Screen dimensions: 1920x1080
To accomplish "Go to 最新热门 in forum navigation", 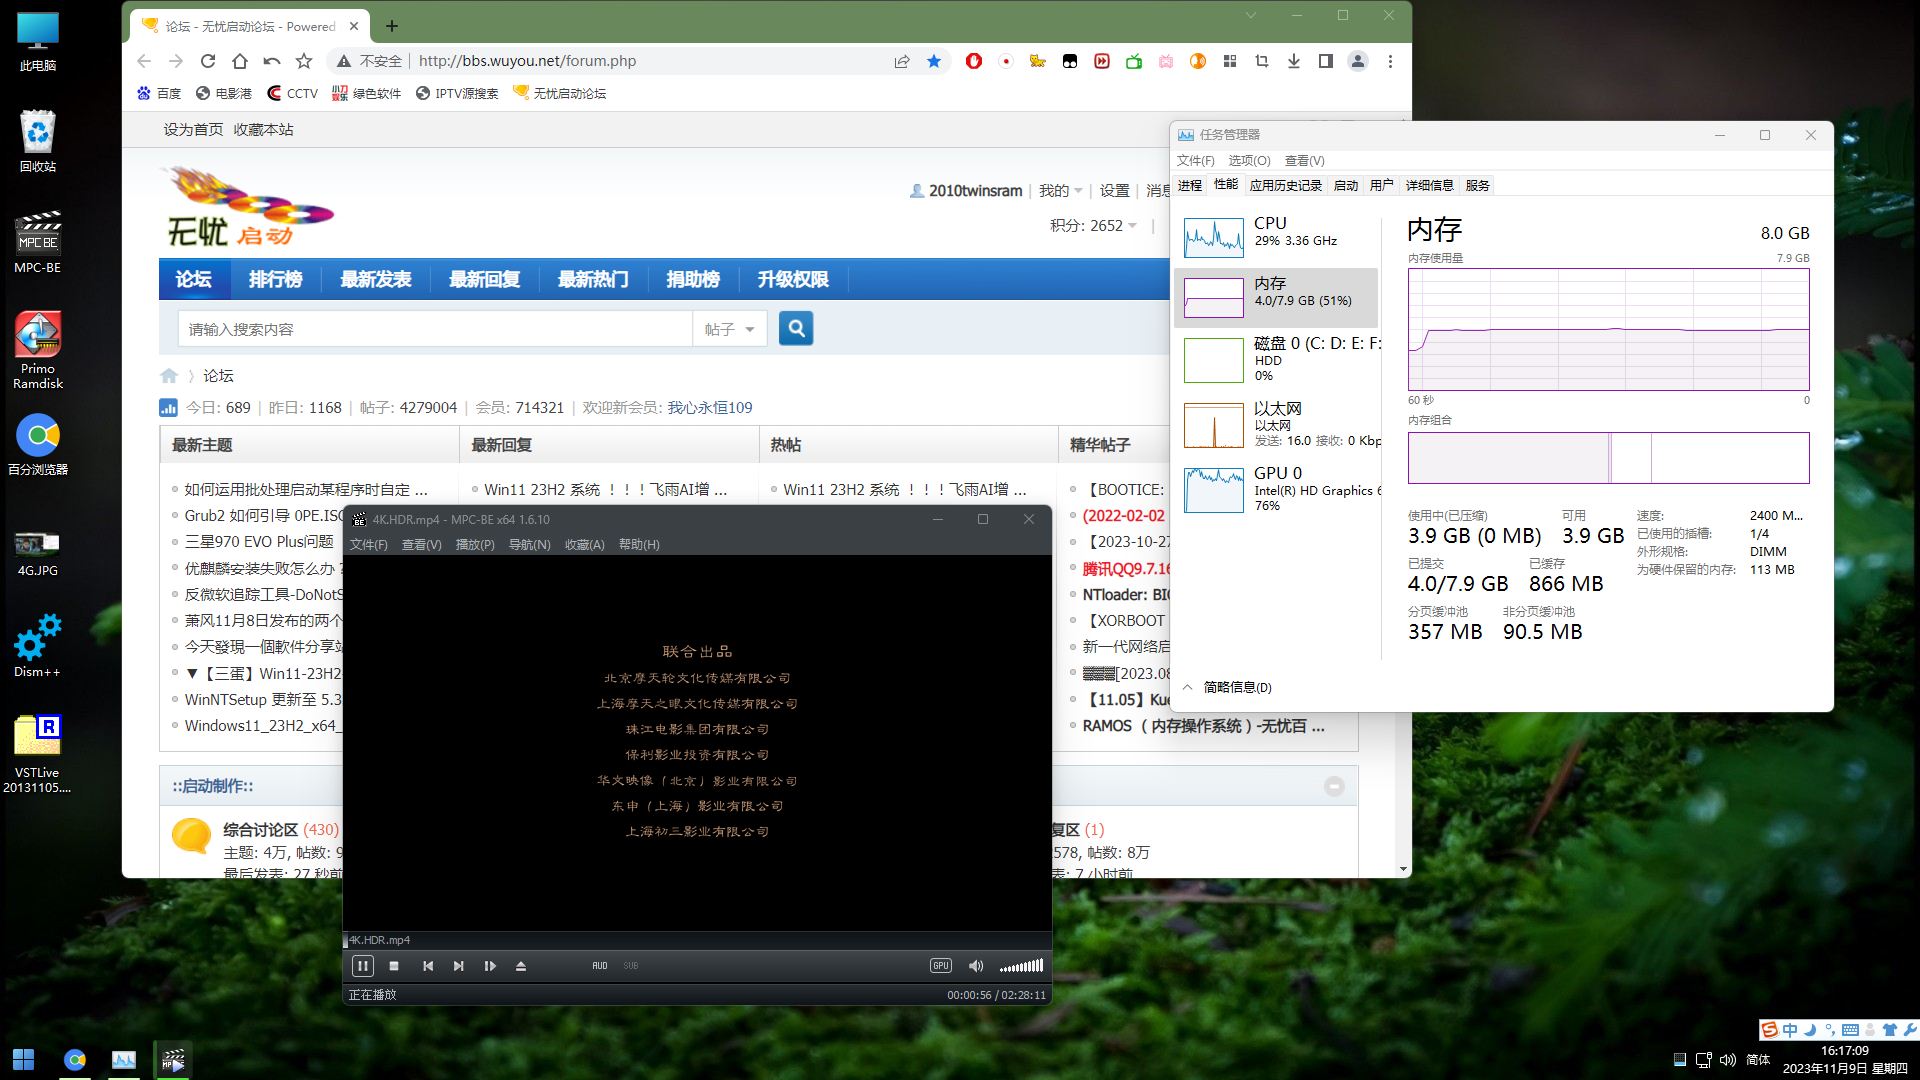I will click(593, 279).
